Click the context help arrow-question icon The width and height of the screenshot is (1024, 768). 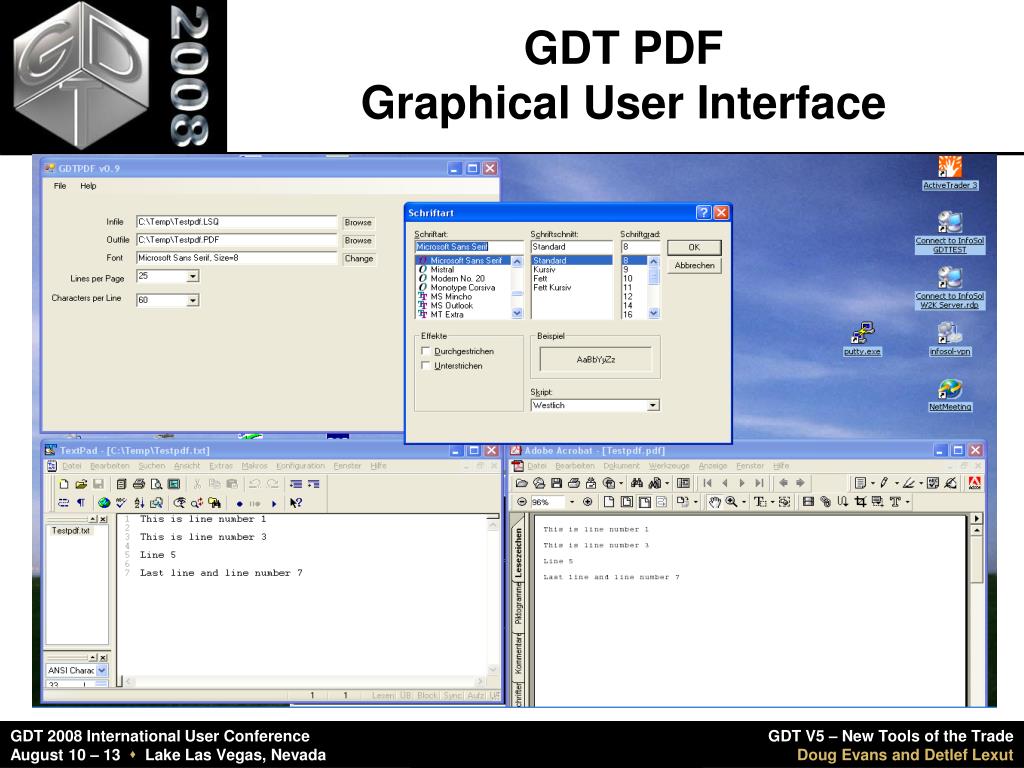296,503
